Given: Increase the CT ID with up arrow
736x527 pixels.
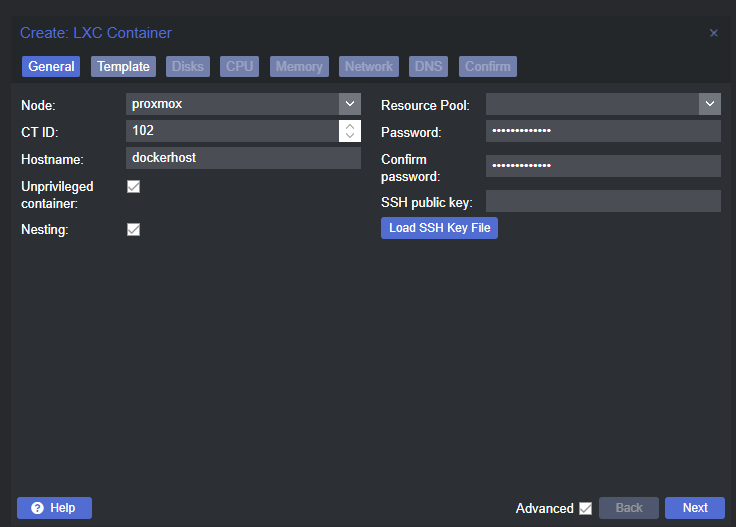Looking at the screenshot, I should (x=350, y=126).
